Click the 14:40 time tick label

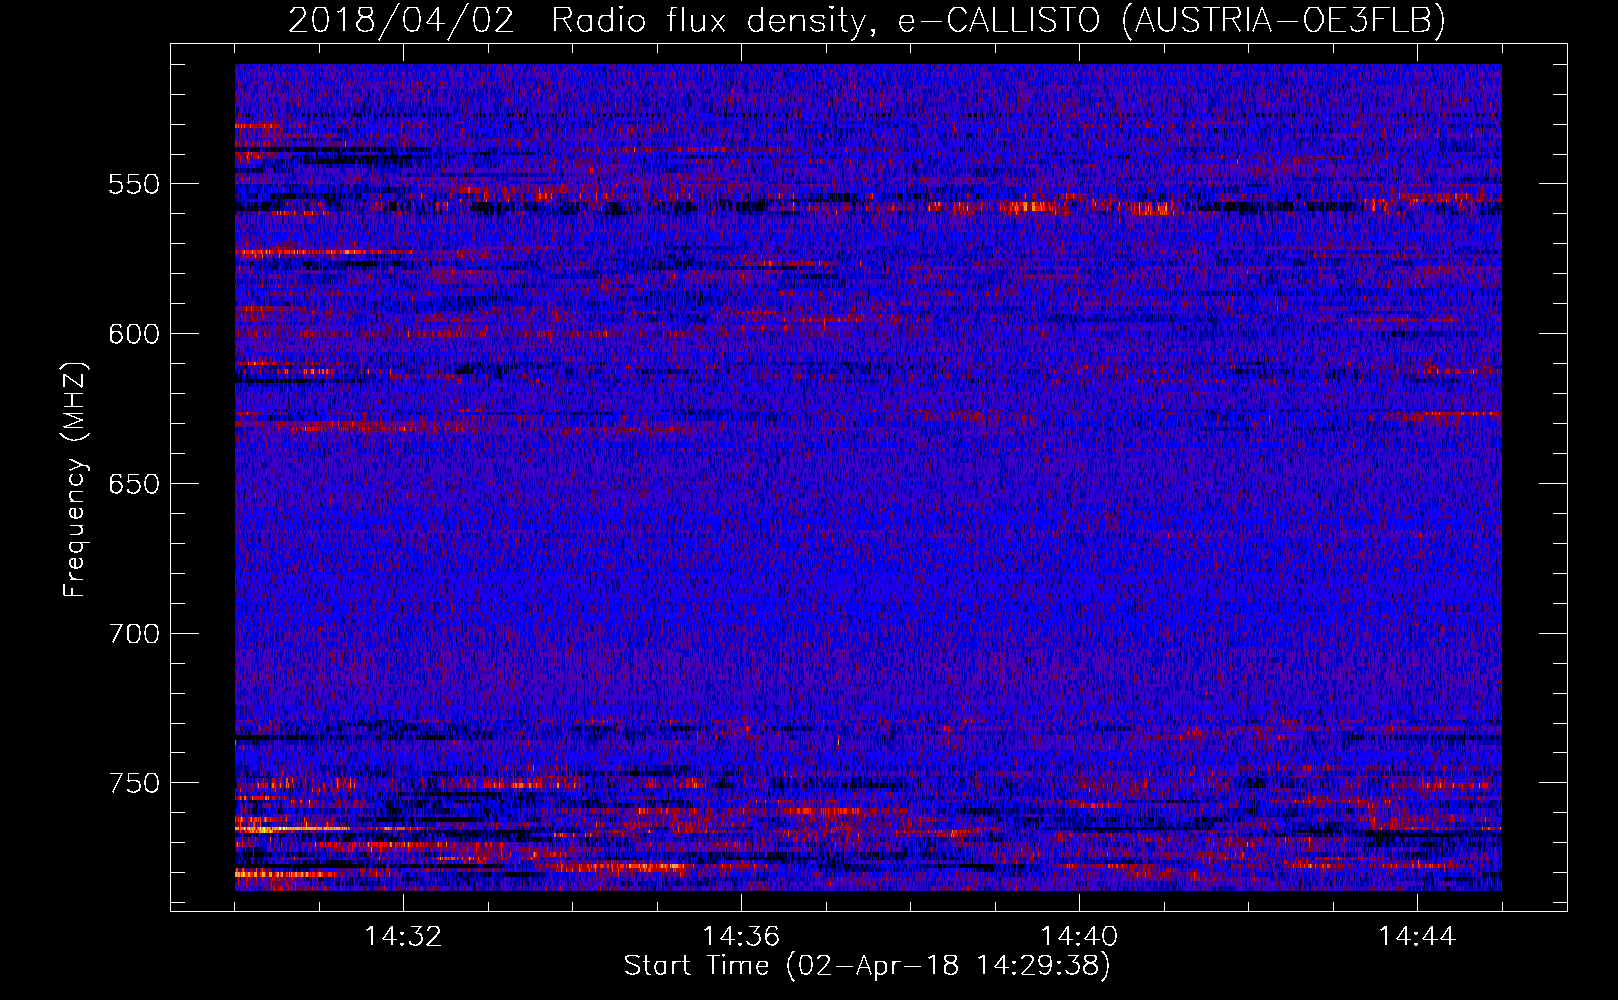(1079, 936)
